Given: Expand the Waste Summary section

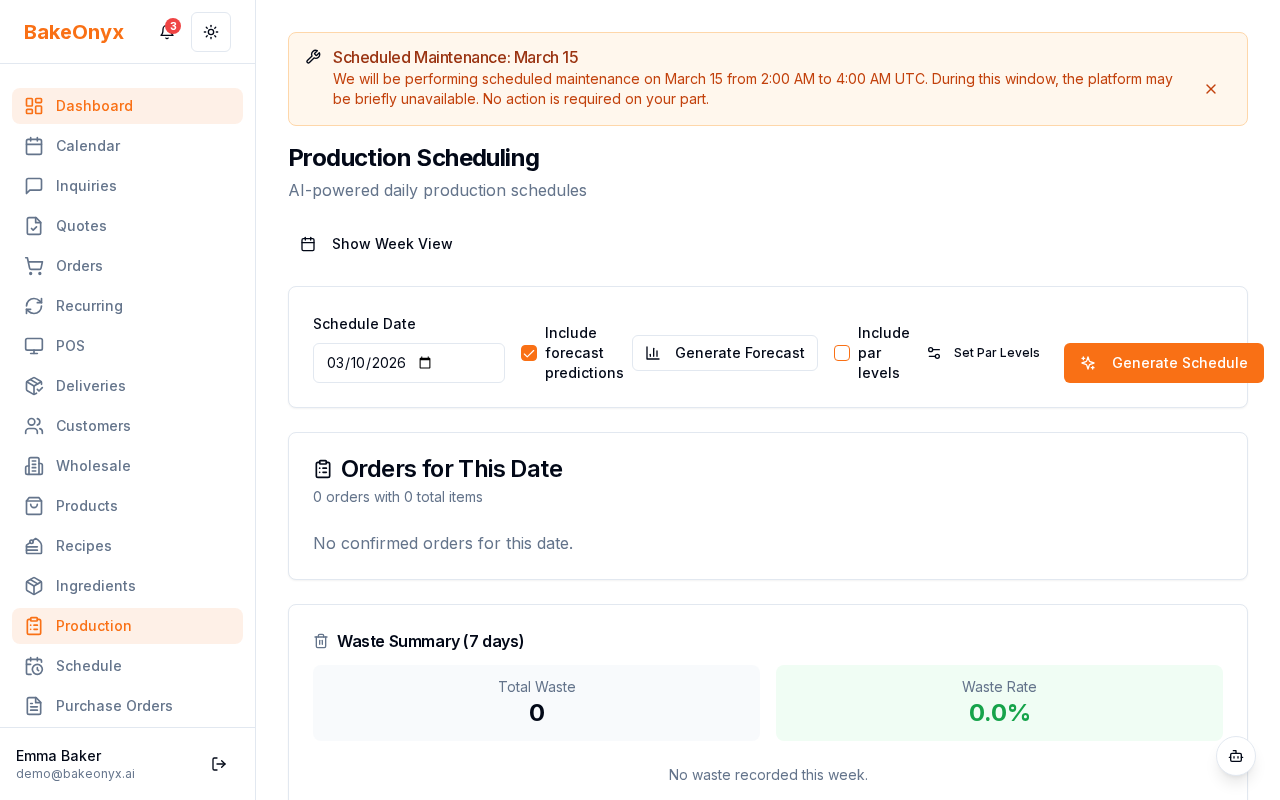Looking at the screenshot, I should pyautogui.click(x=430, y=641).
